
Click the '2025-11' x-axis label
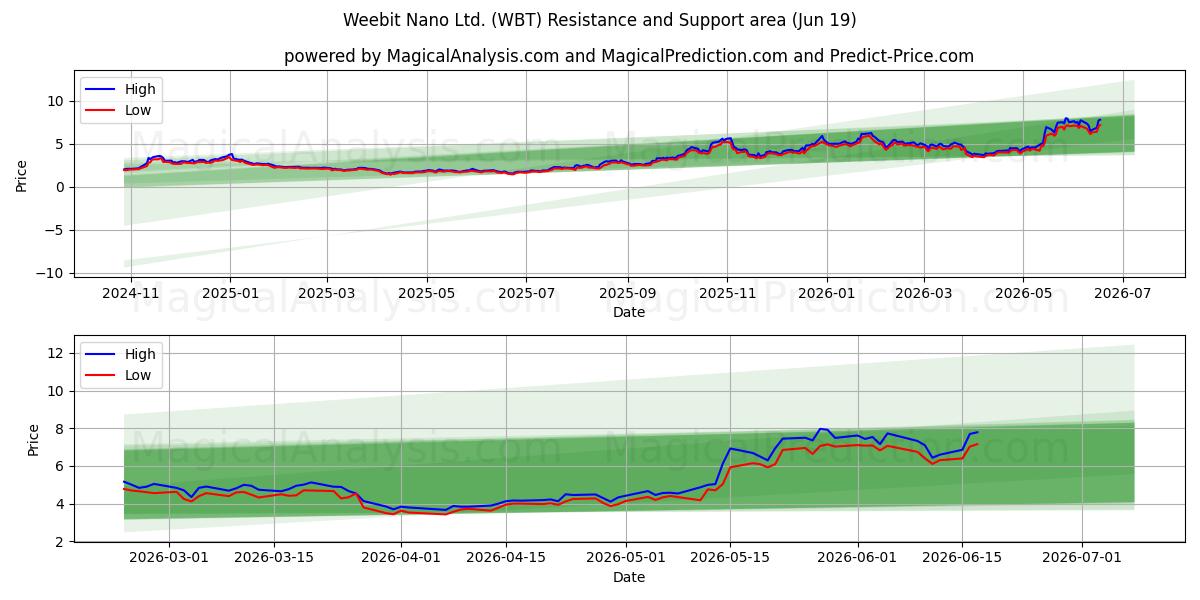click(x=727, y=295)
